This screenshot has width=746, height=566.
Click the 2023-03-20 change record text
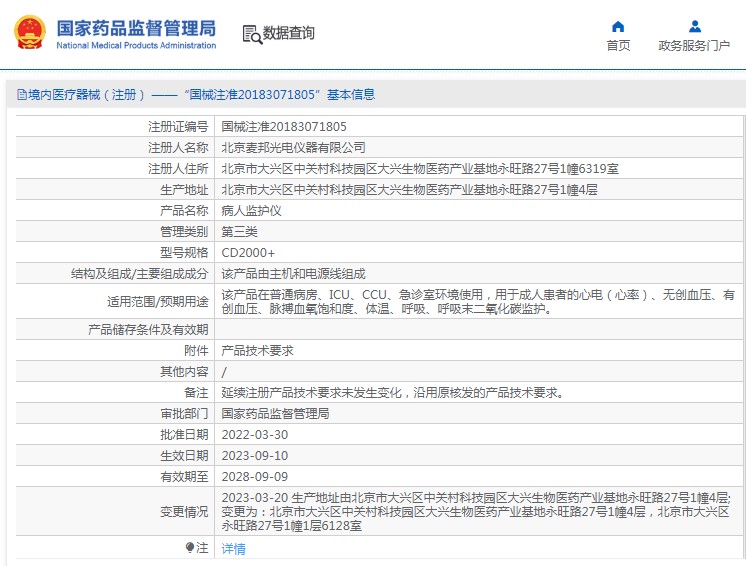tap(476, 512)
